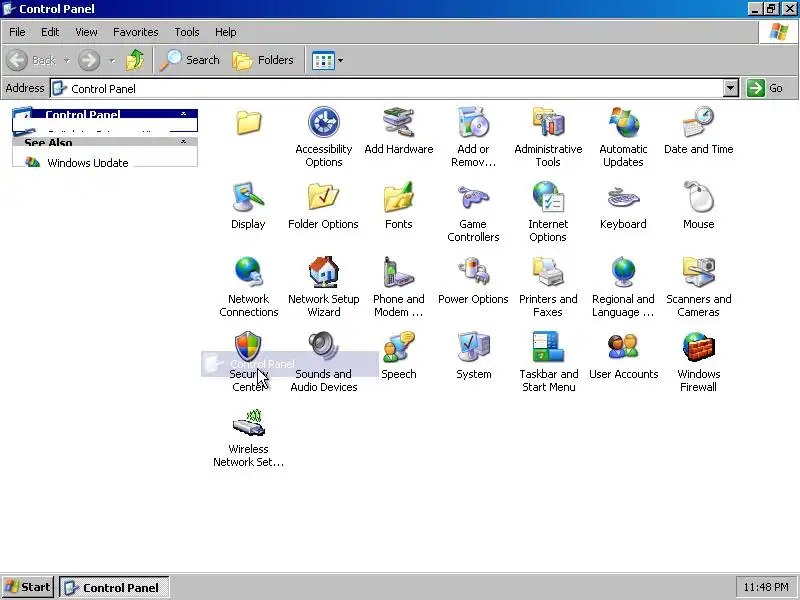Click the Forward arrow button
Image resolution: width=800 pixels, height=600 pixels.
(89, 60)
